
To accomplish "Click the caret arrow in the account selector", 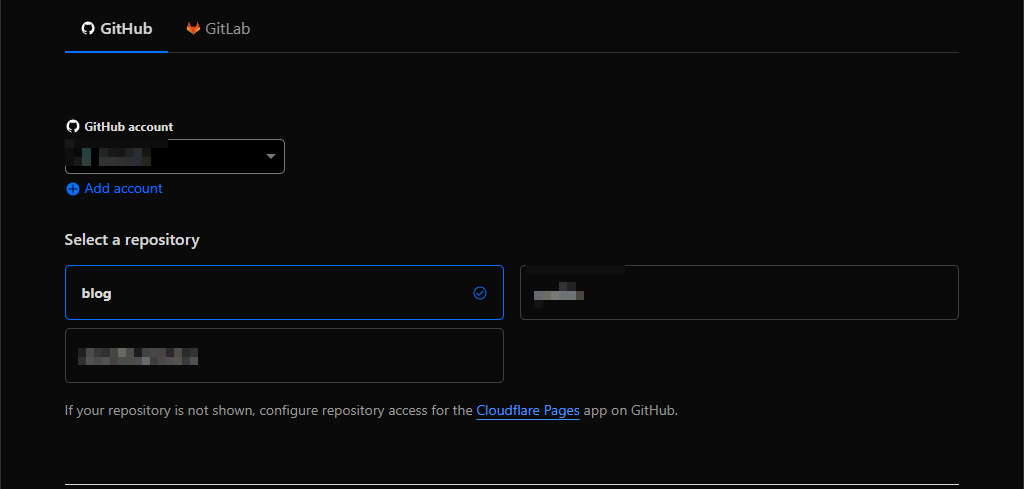I will 270,157.
